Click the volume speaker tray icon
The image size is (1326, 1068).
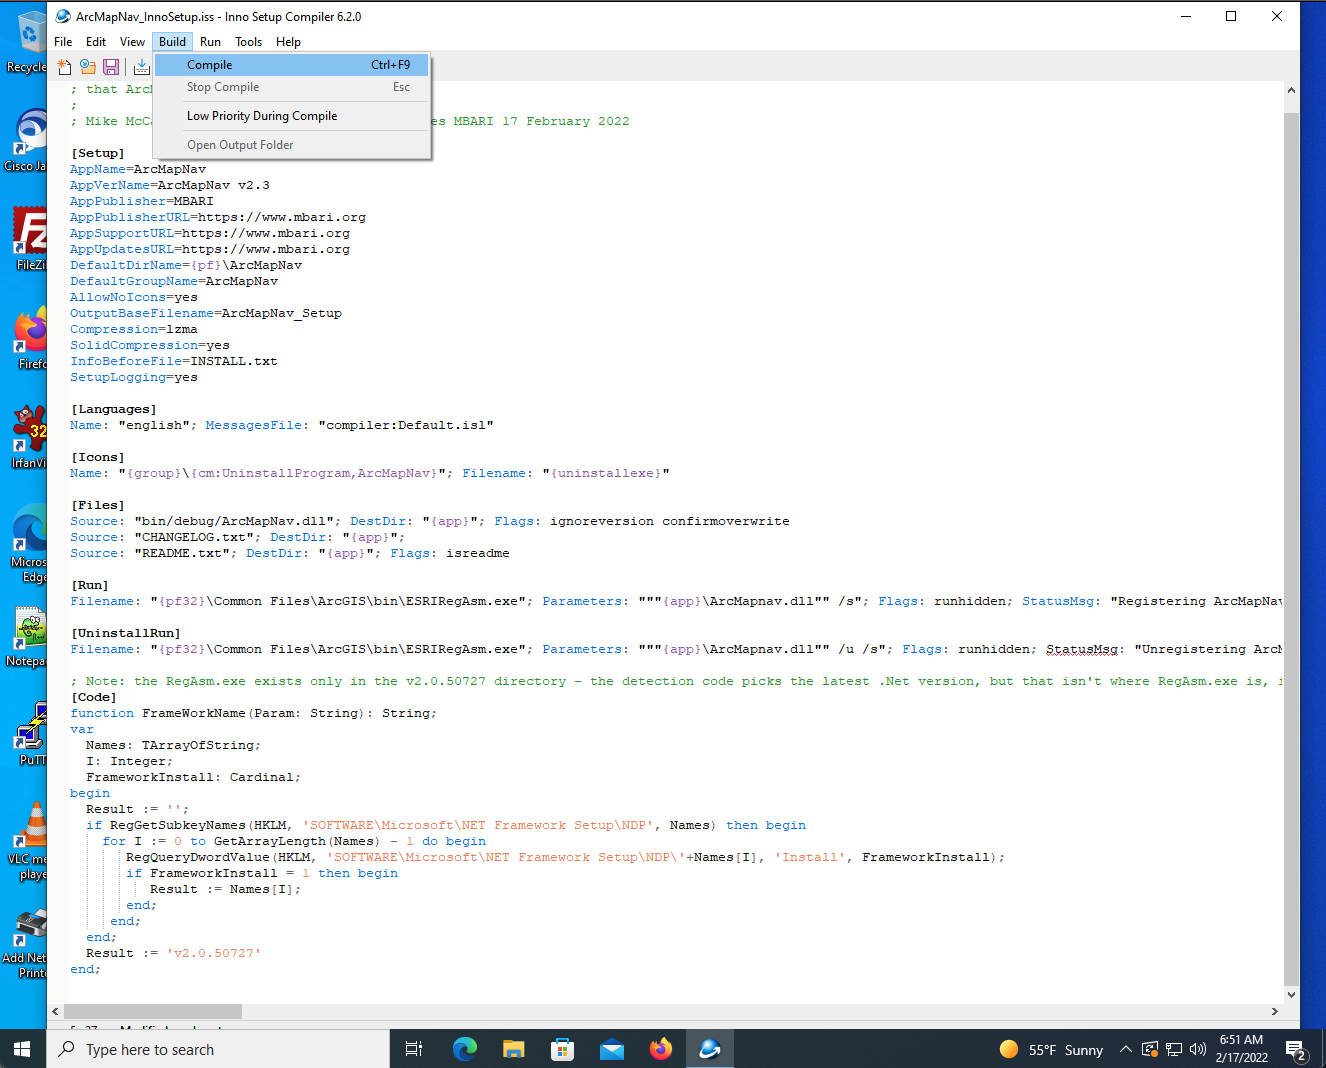click(x=1198, y=1049)
